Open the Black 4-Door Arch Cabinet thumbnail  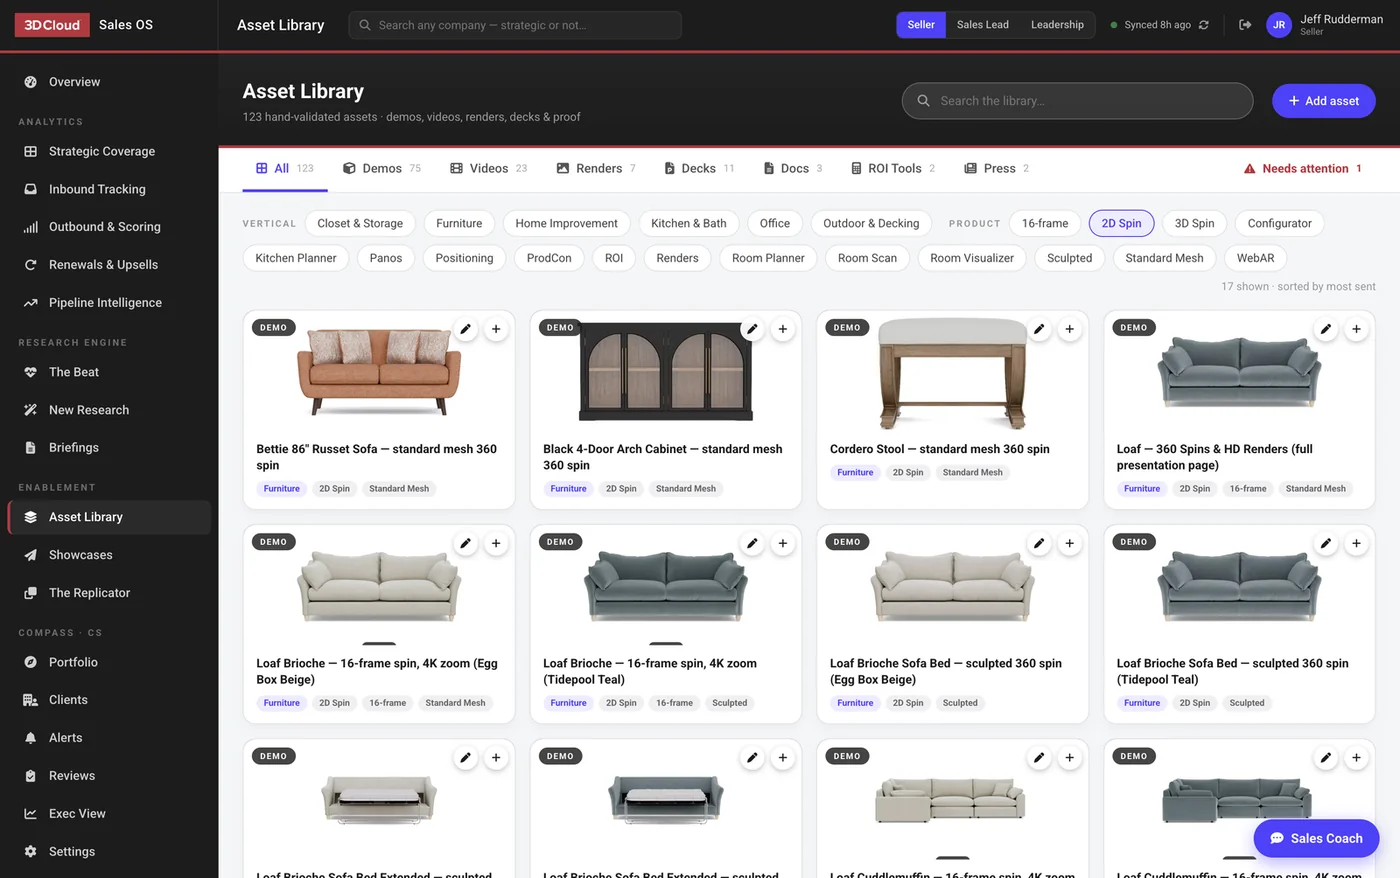coord(666,373)
